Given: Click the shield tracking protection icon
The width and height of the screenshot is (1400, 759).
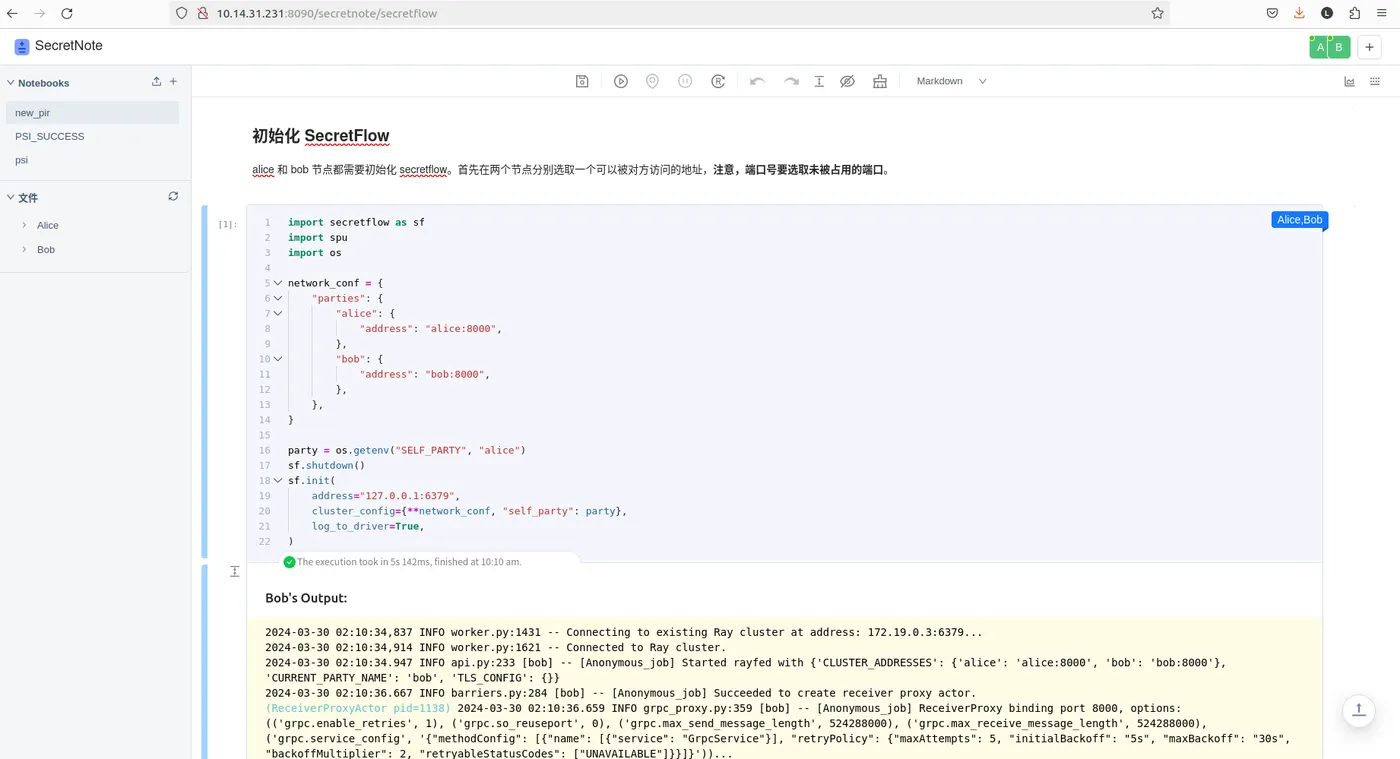Looking at the screenshot, I should click(182, 13).
